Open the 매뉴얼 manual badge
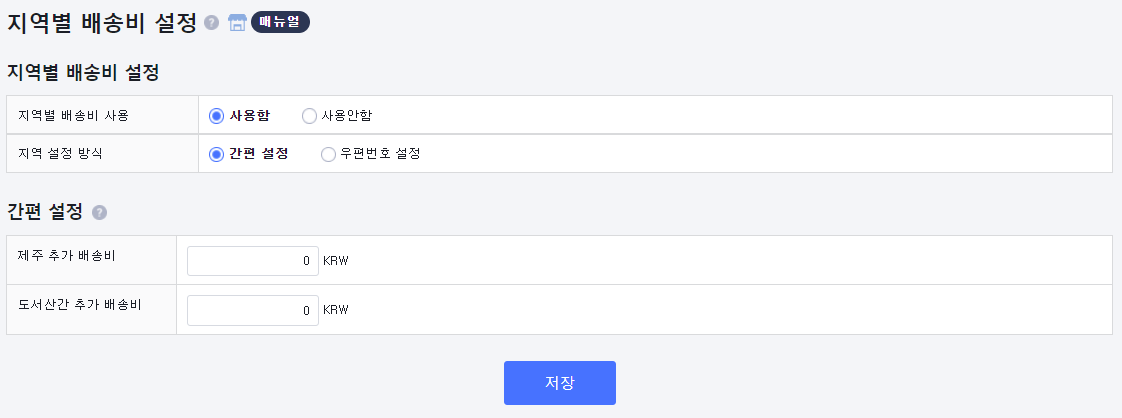The height and width of the screenshot is (418, 1122). [280, 22]
